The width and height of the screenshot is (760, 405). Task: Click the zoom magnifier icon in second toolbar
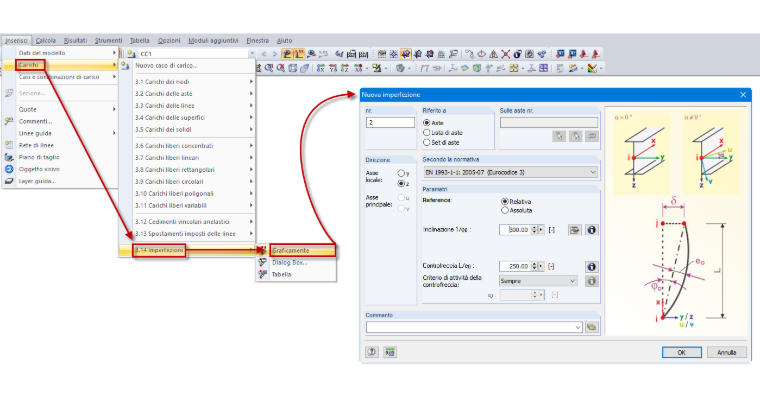click(269, 68)
